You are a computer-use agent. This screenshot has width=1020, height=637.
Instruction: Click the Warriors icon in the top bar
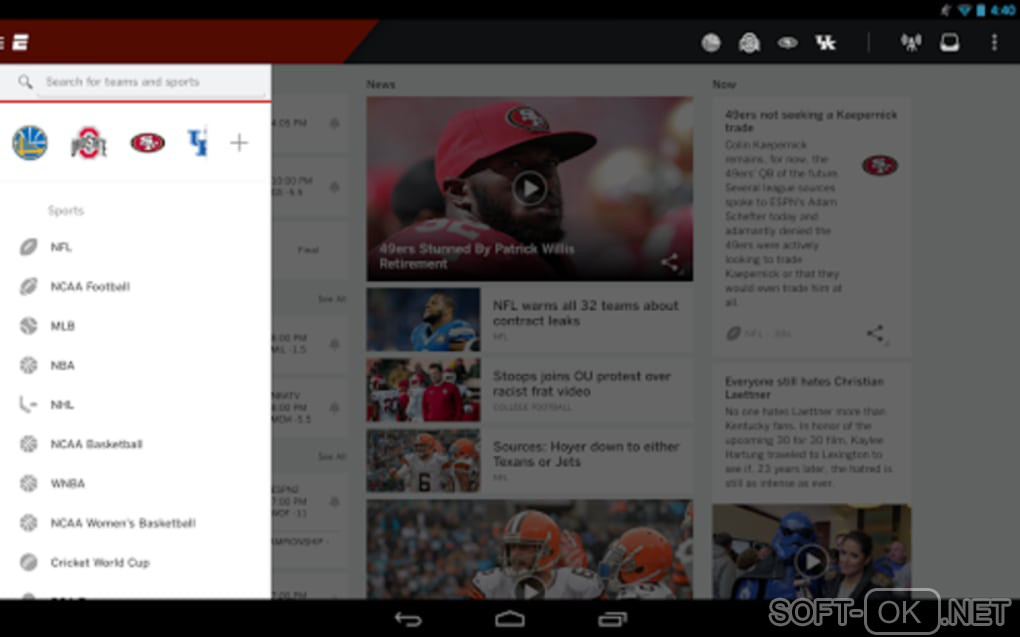click(711, 43)
